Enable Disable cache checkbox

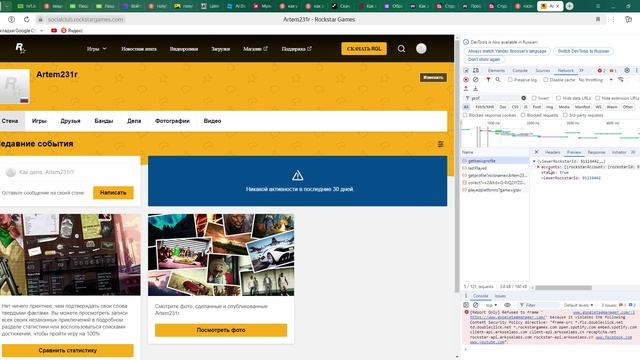[546, 80]
